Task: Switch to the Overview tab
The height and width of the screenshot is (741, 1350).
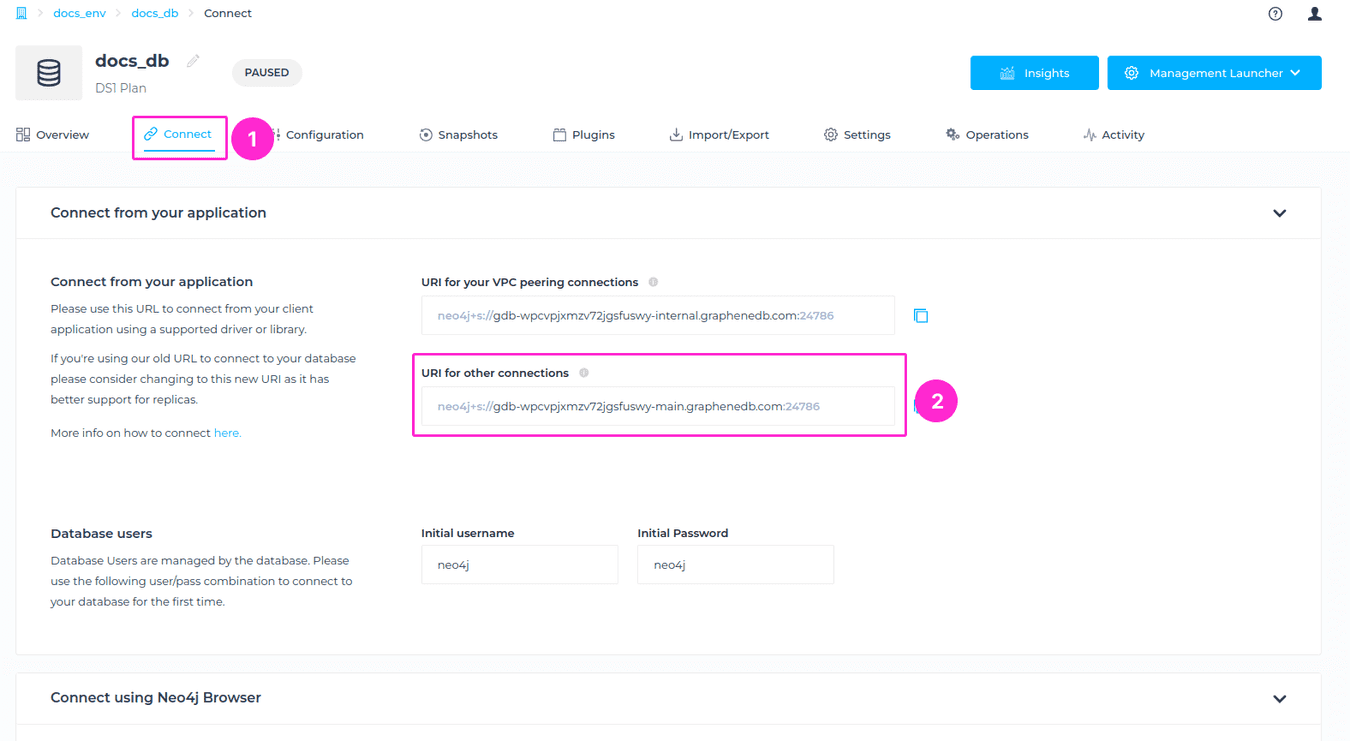Action: click(x=52, y=135)
